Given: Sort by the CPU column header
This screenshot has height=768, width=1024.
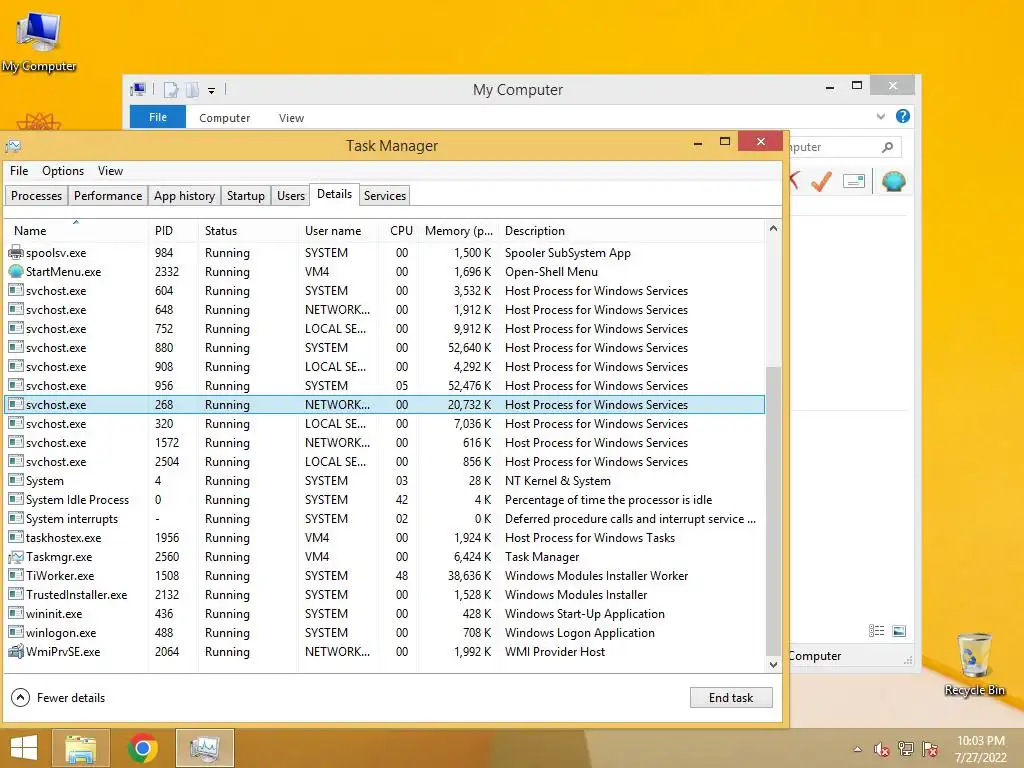Looking at the screenshot, I should (398, 231).
